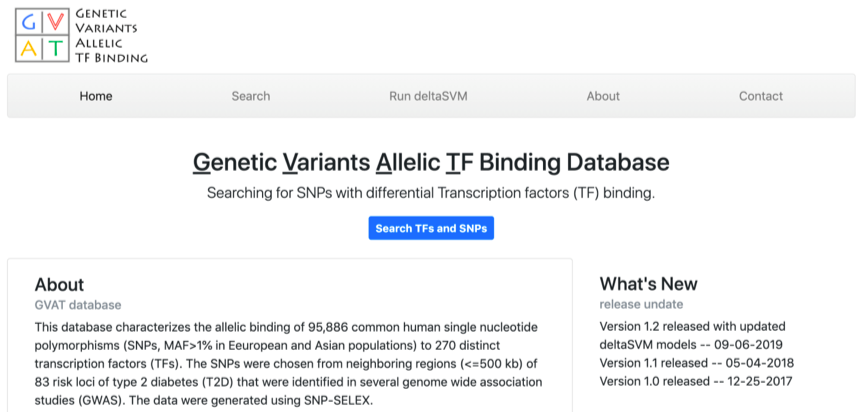Screen dimensions: 864x412
Task: Click the subtitle about differential TF binding
Action: 431,193
